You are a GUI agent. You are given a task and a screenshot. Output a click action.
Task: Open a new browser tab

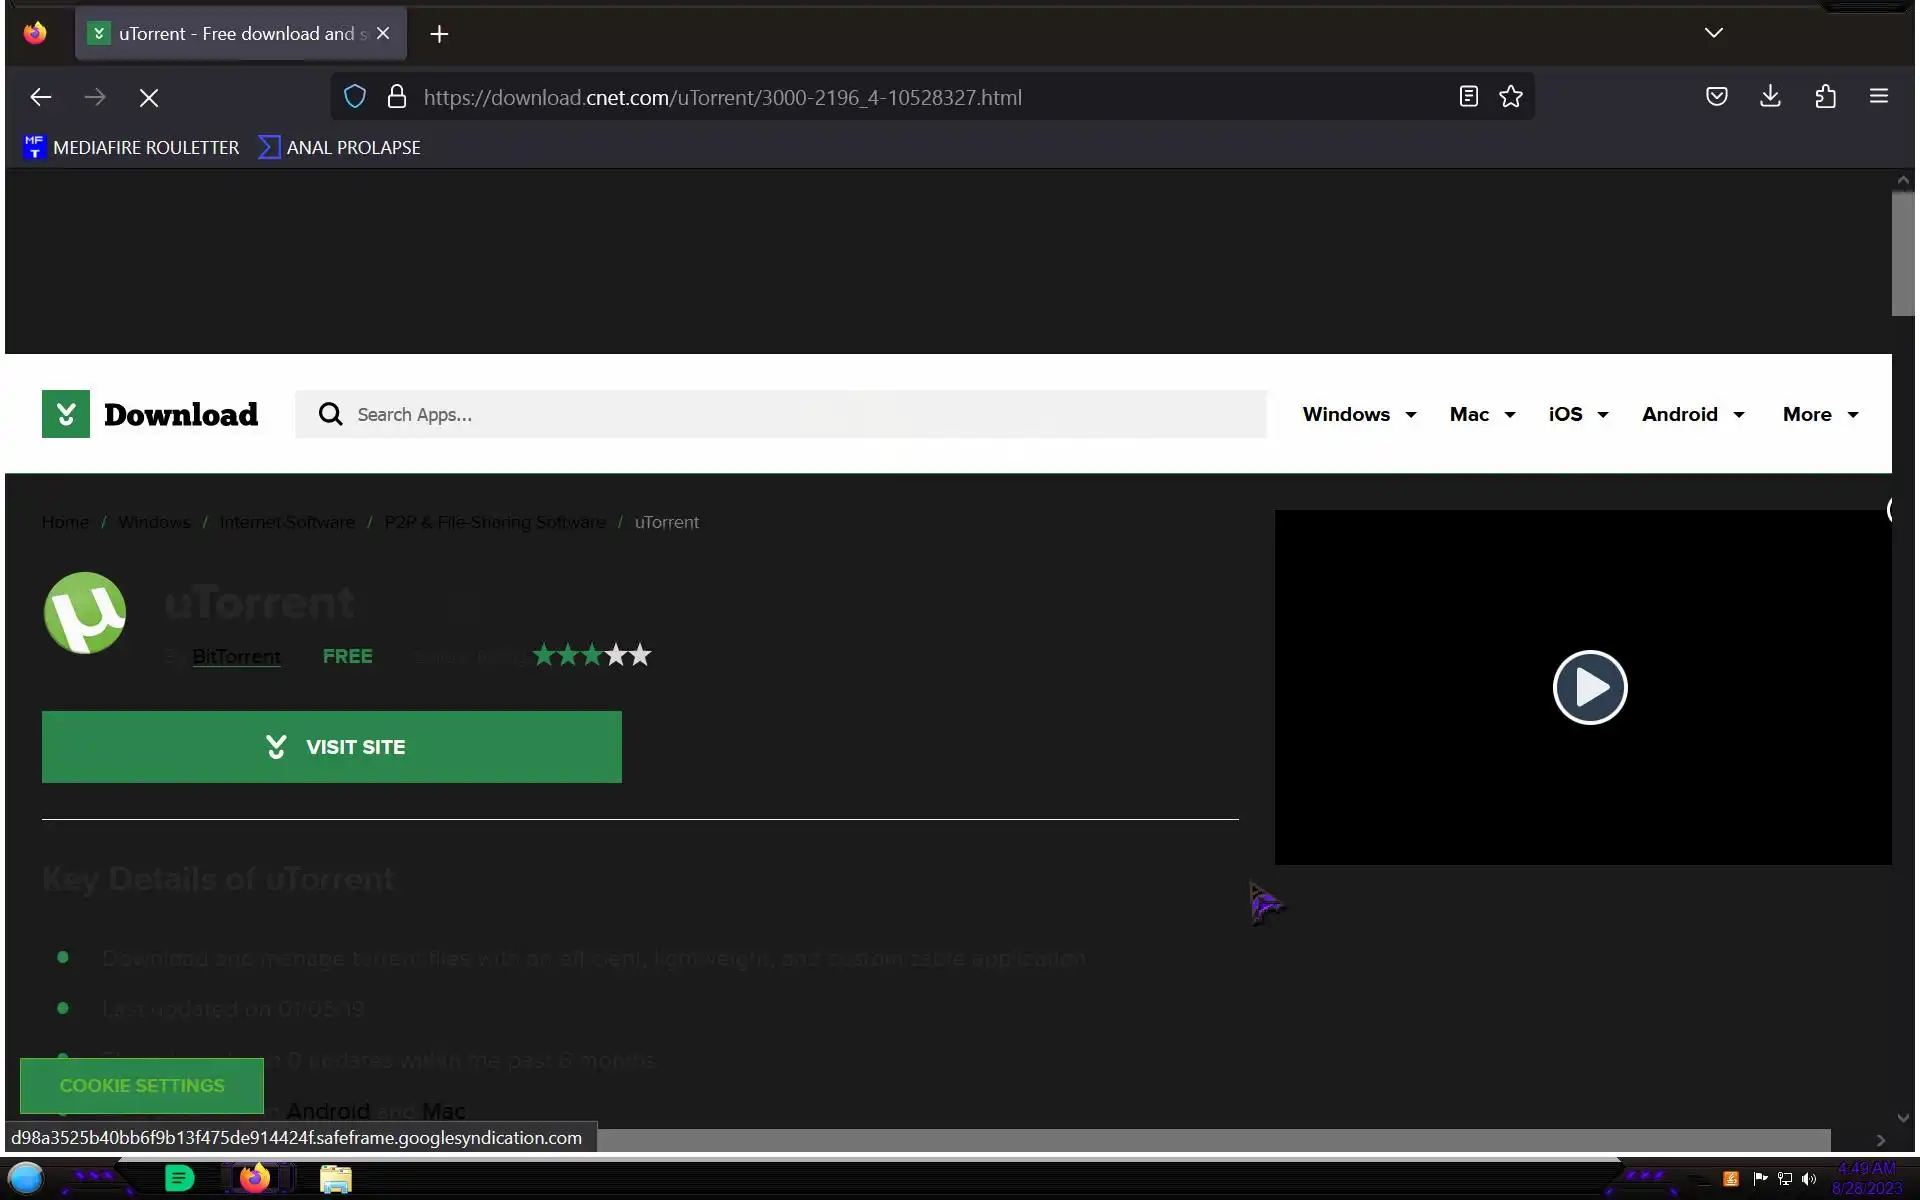point(439,34)
